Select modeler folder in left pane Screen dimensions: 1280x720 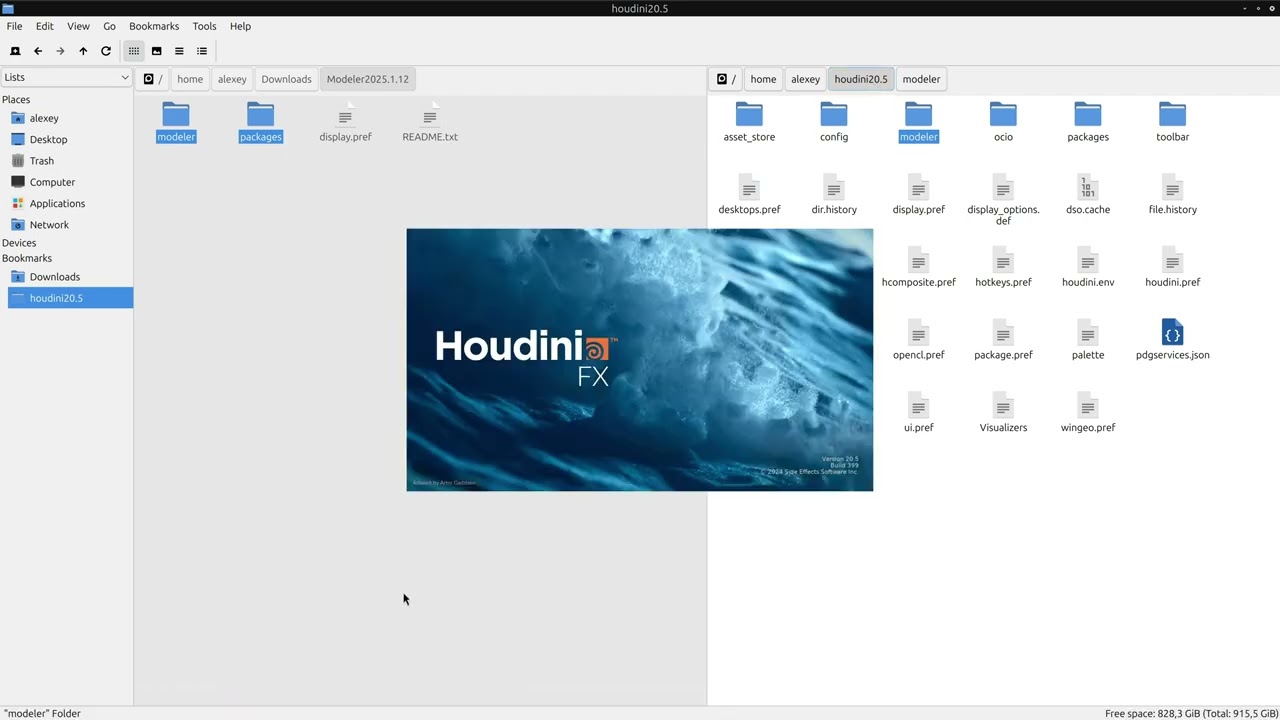coord(176,122)
